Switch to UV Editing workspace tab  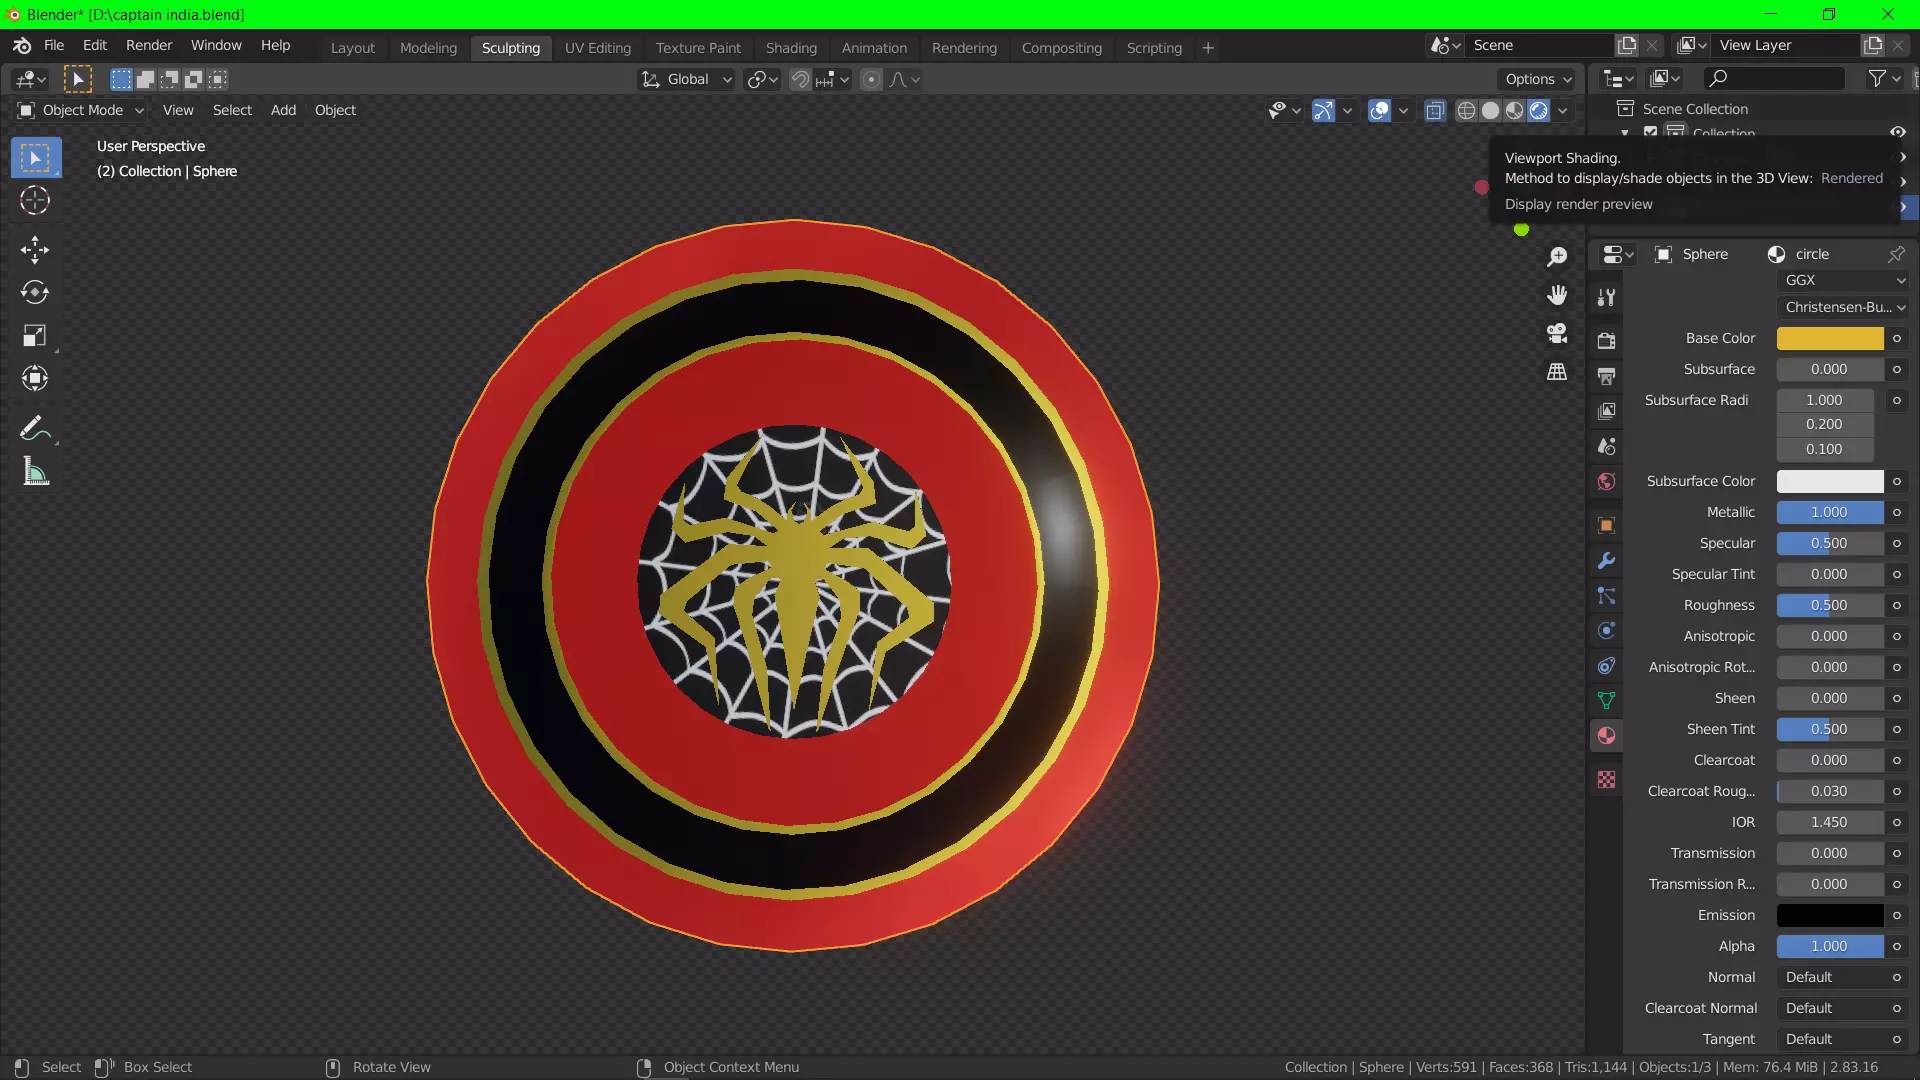(x=598, y=48)
